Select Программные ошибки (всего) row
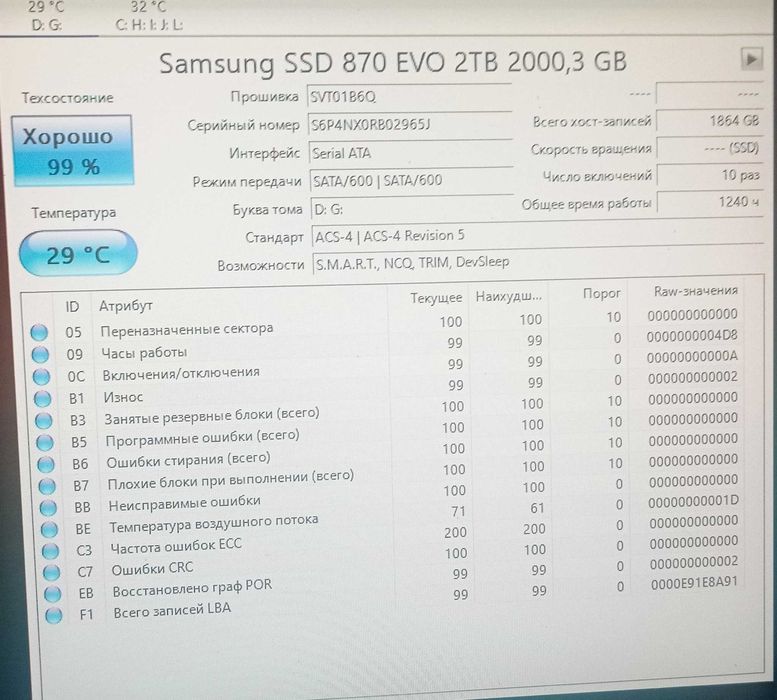777x700 pixels. pos(389,431)
